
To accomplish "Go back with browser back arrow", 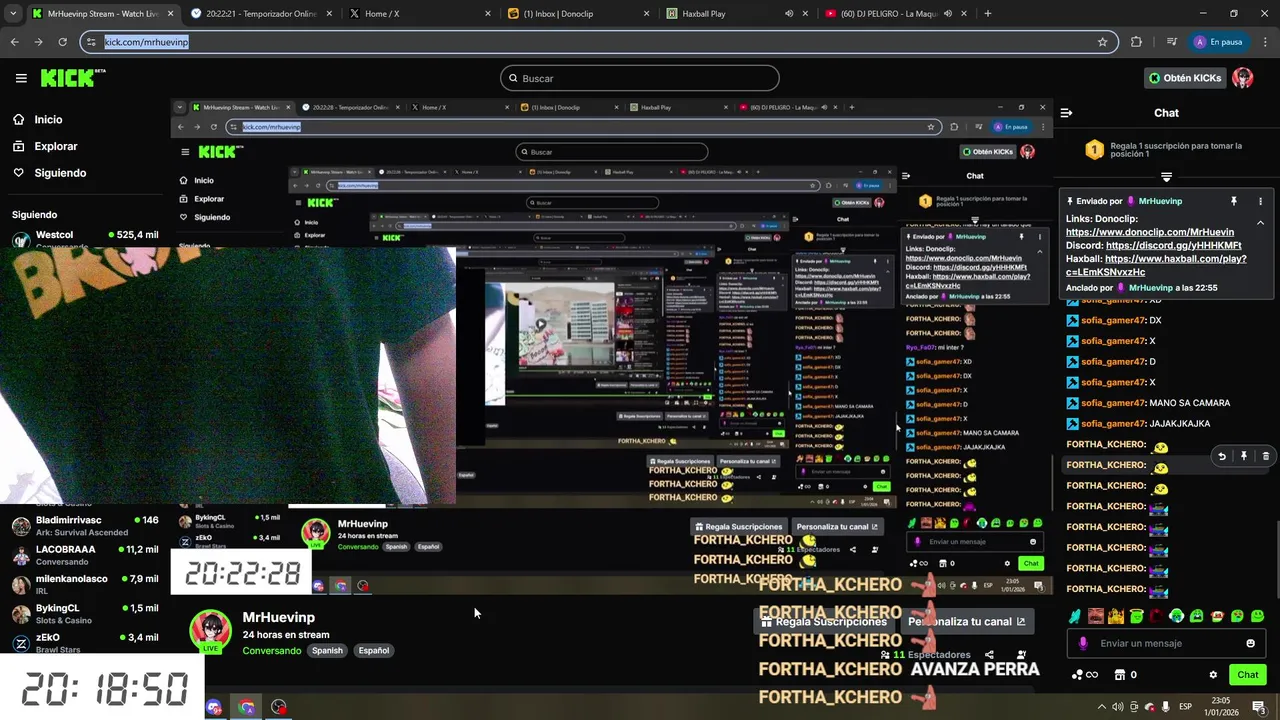I will (14, 42).
